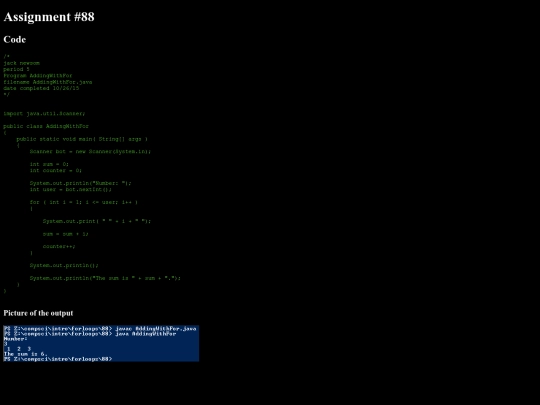Click the "1 2 3" terminal output line
This screenshot has width=540, height=405.
click(19, 349)
